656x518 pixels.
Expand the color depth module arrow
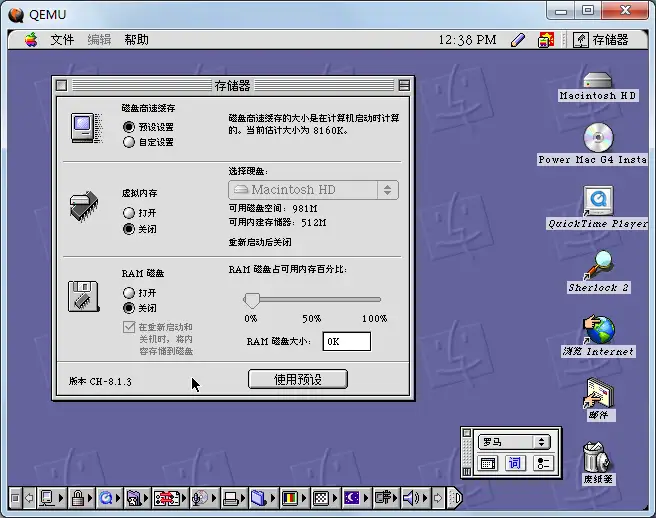(304, 498)
